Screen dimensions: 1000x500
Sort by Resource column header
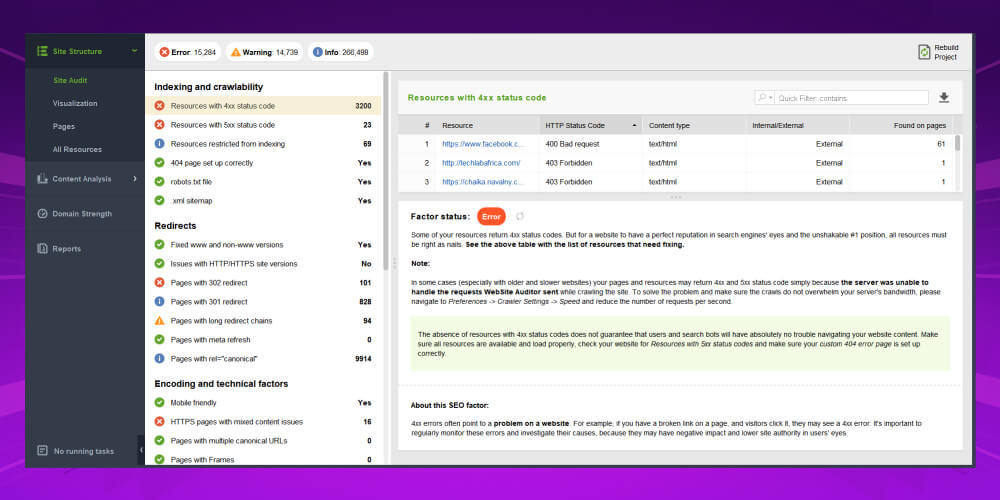[x=487, y=125]
